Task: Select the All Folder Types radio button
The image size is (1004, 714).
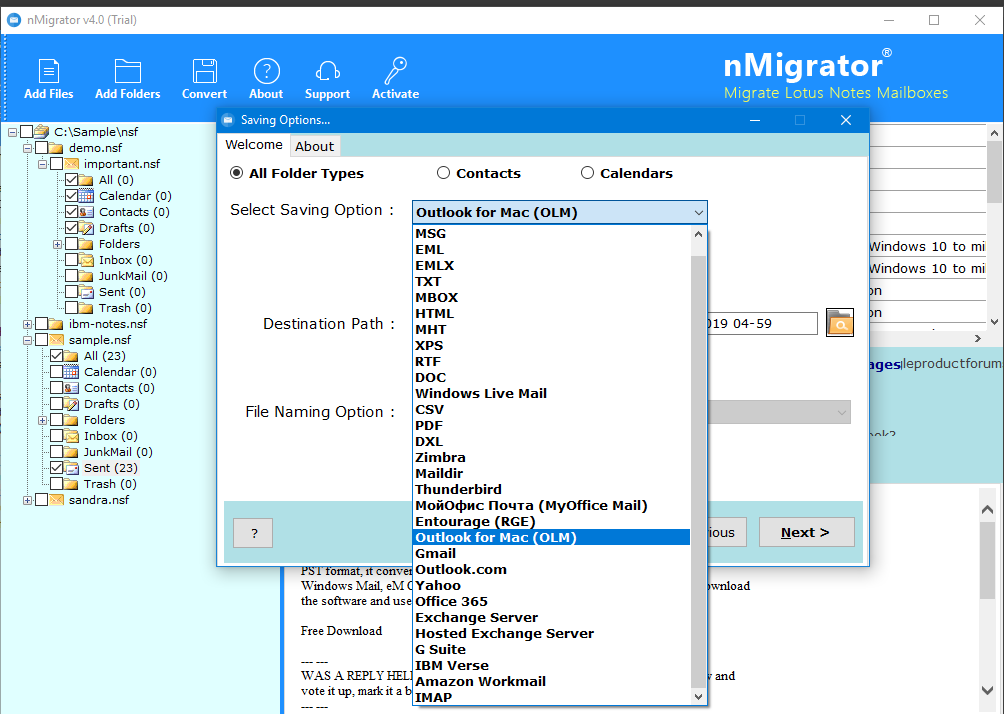Action: tap(236, 173)
